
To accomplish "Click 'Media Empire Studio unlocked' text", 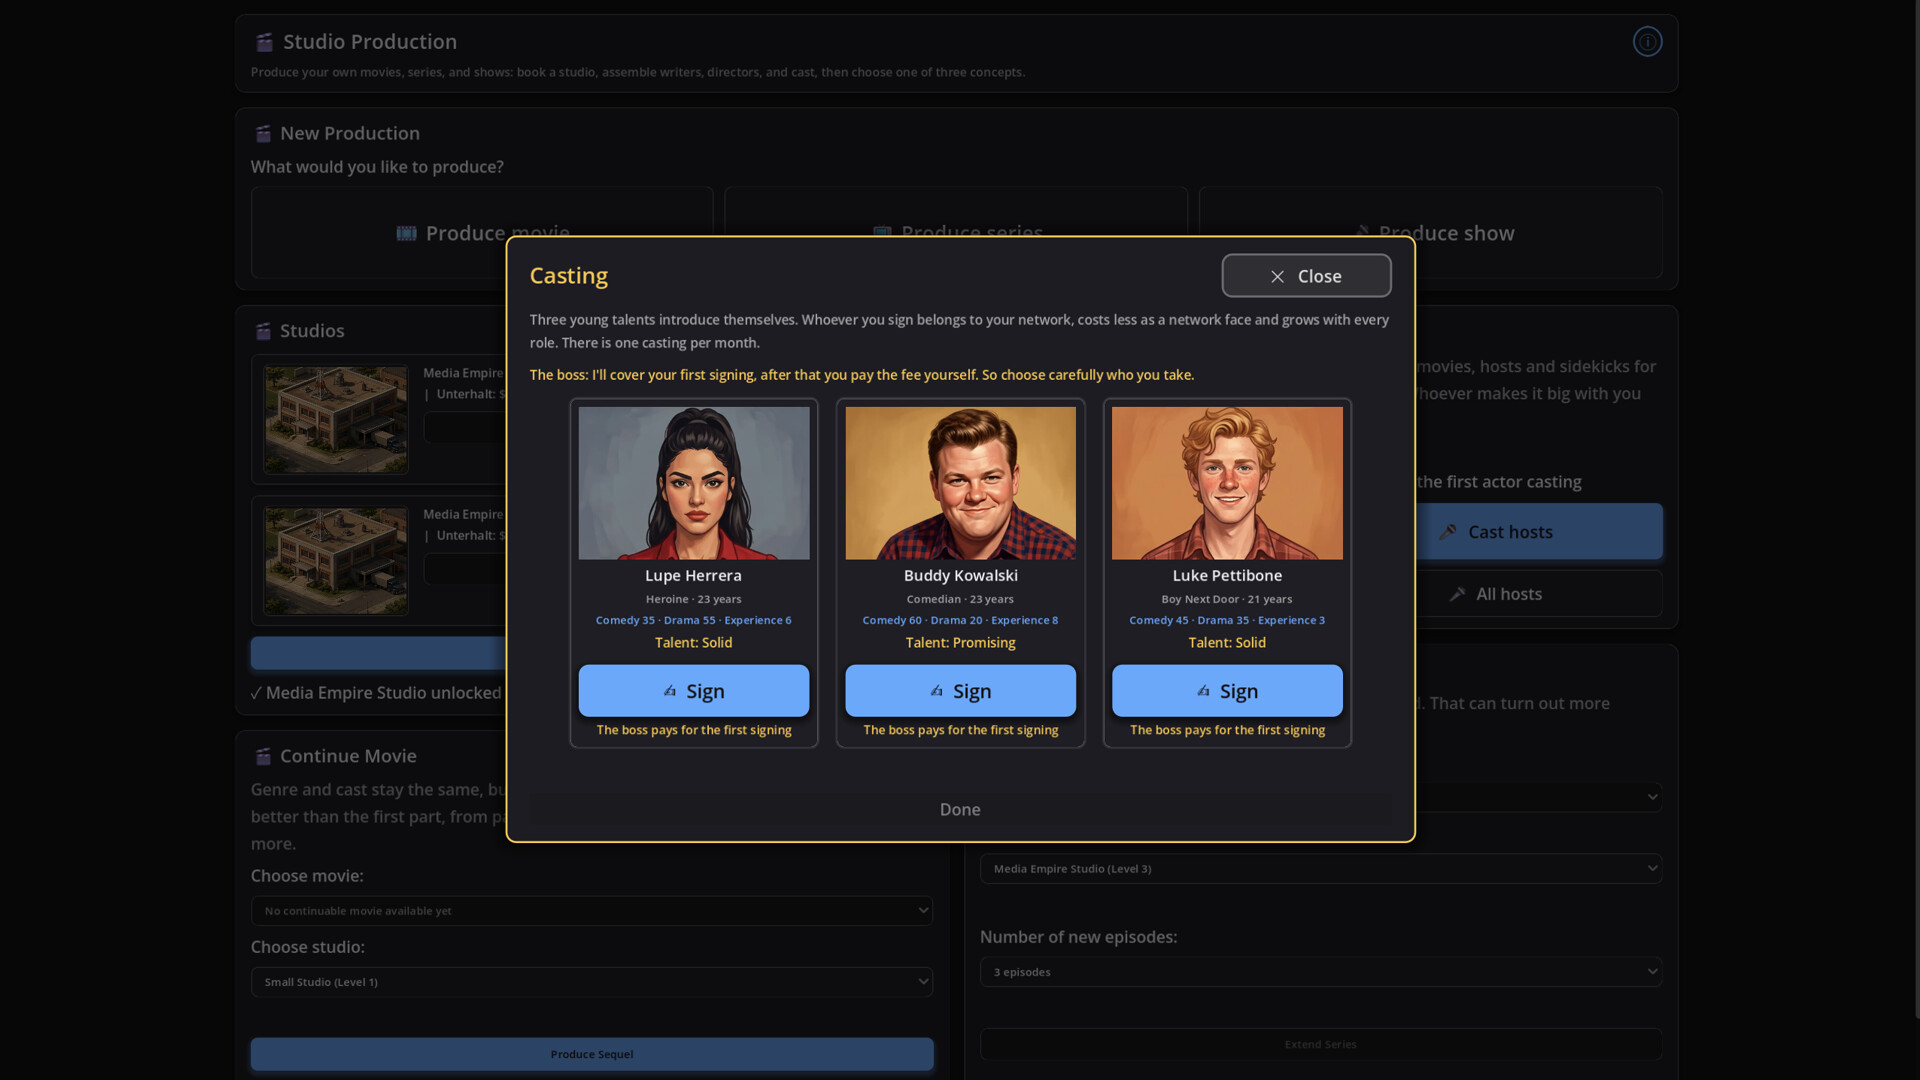I will (384, 693).
